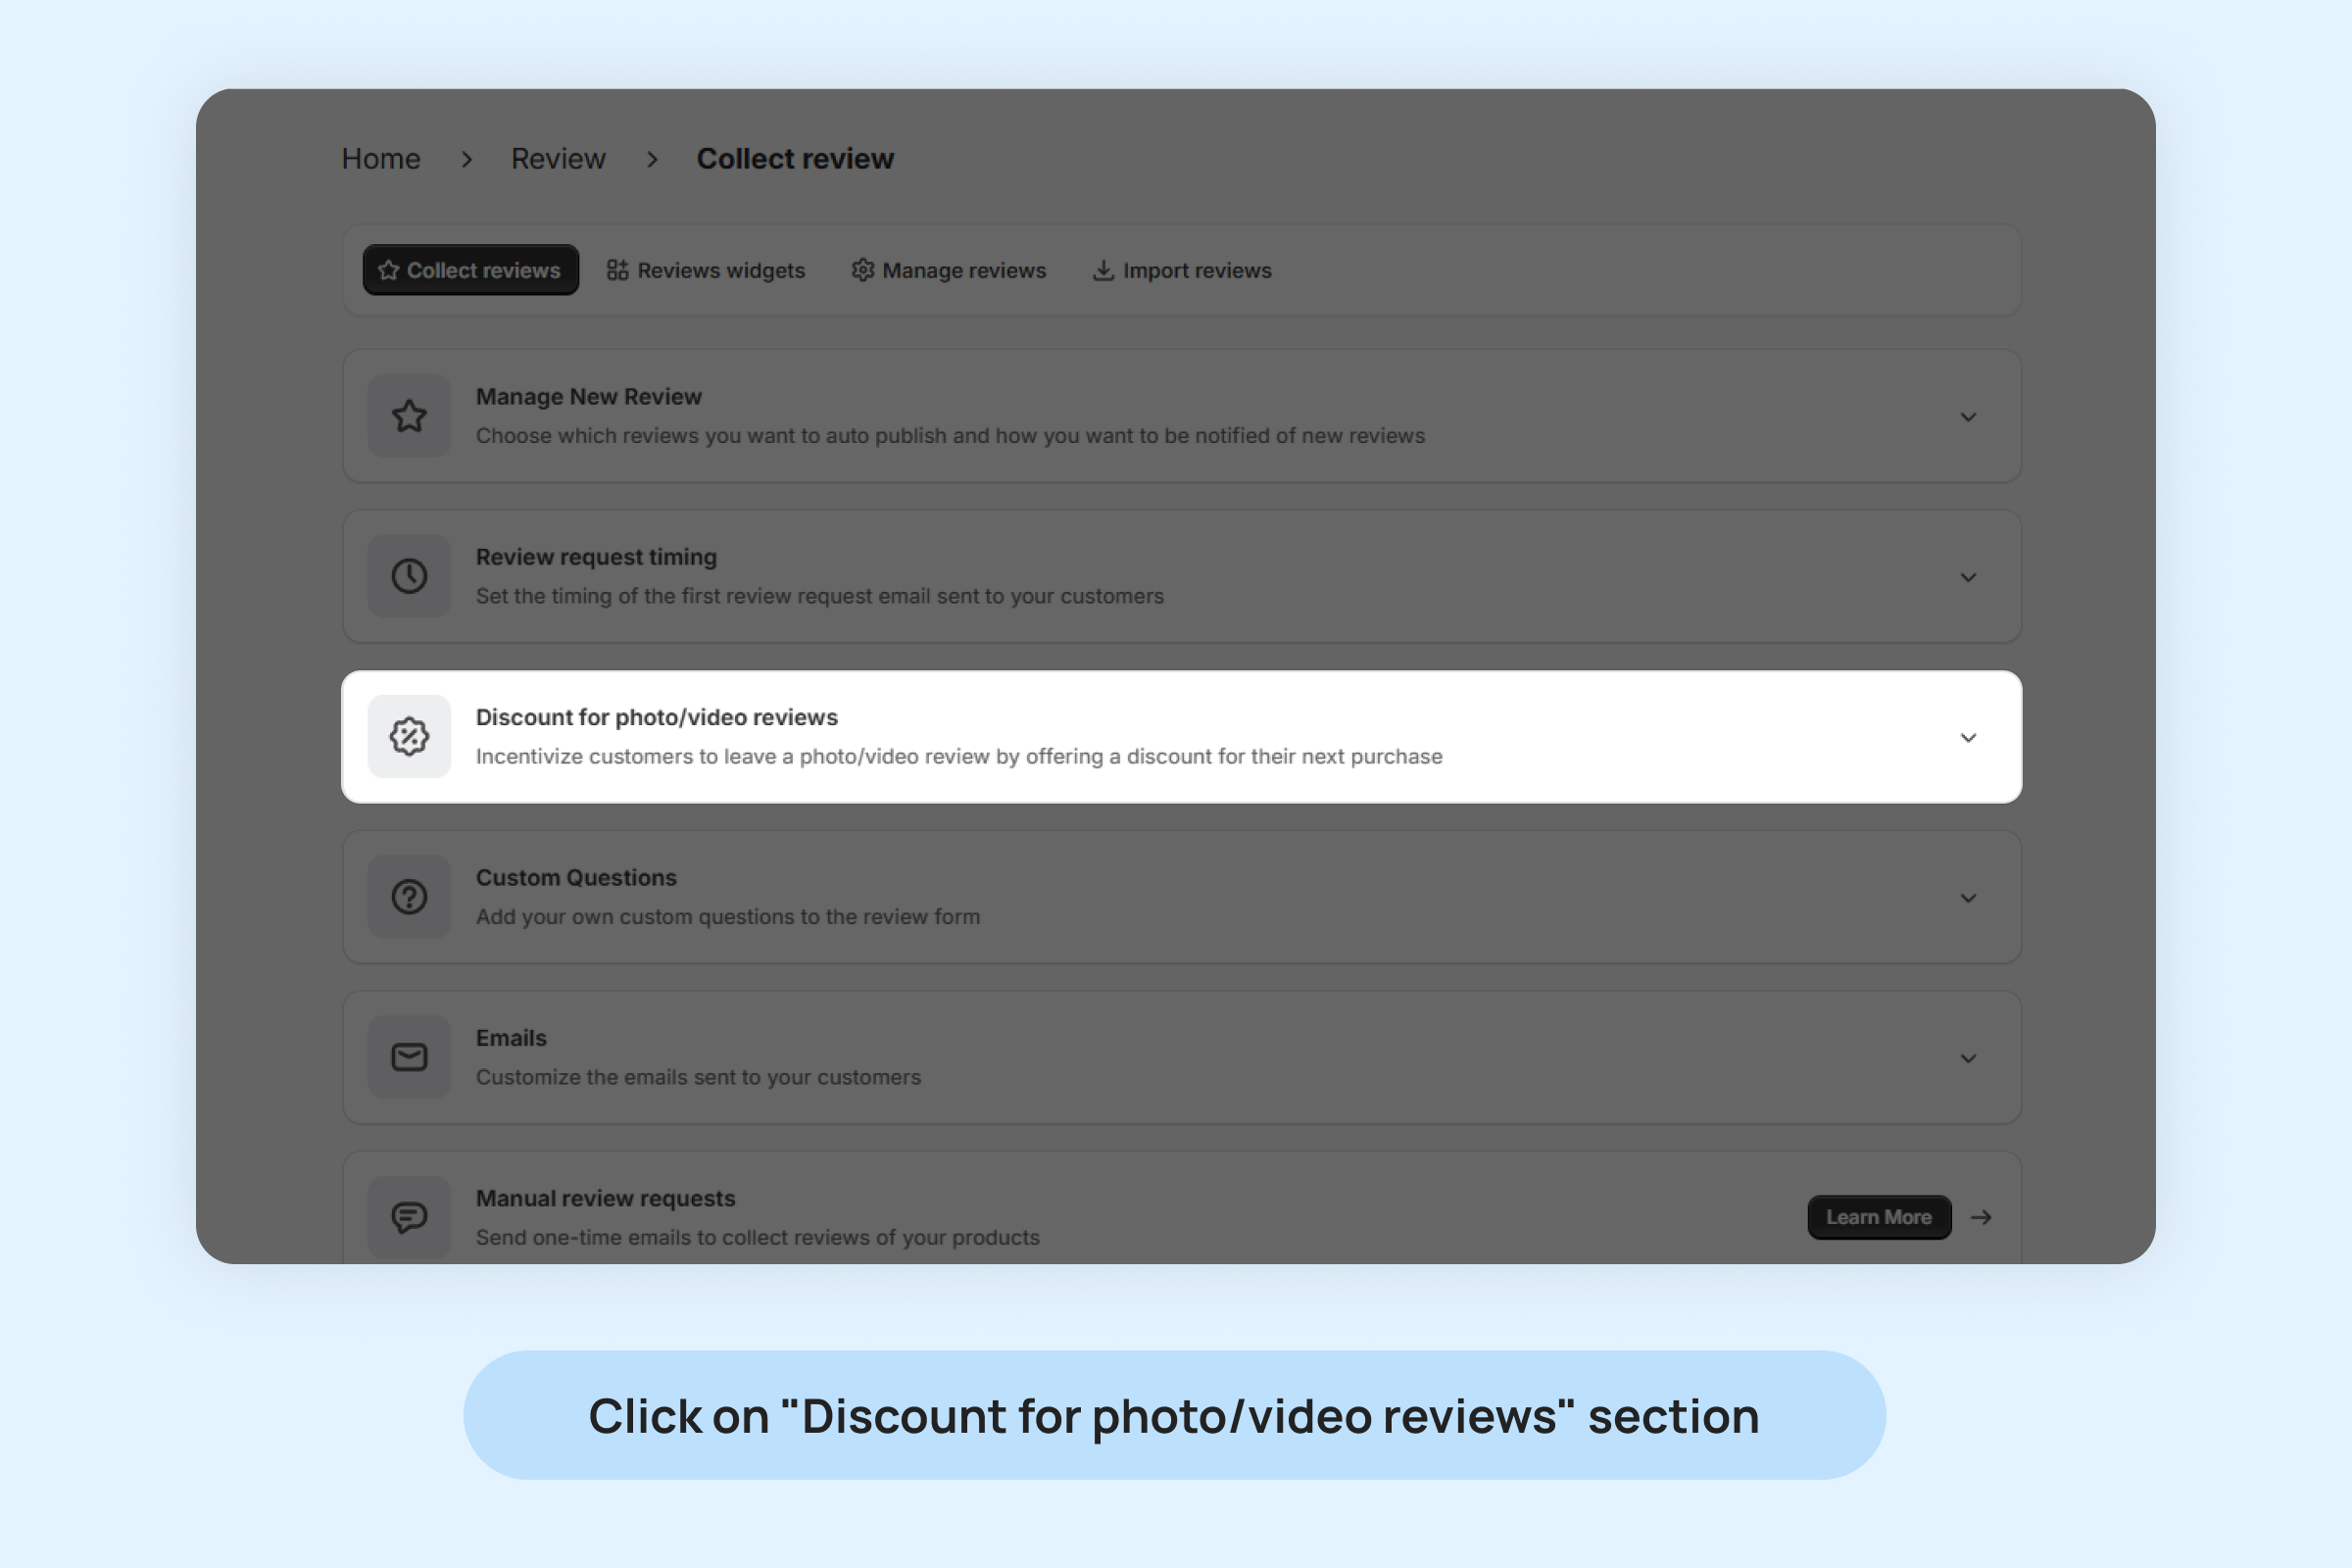Viewport: 2352px width, 1568px height.
Task: Expand Discount for photo/video reviews chevron
Action: pos(1968,738)
